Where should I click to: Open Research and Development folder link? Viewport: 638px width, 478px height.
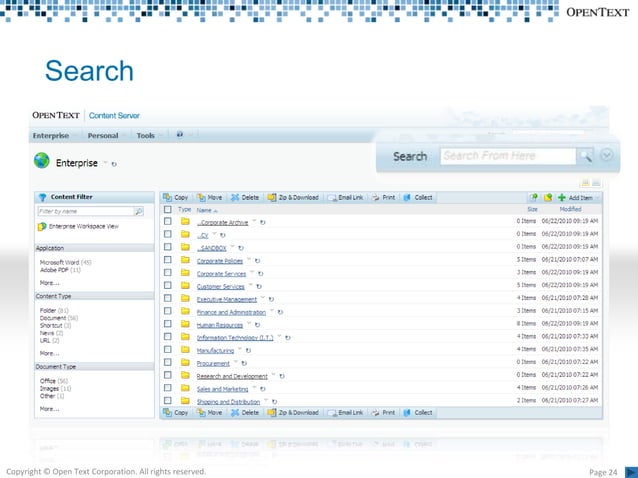[x=232, y=376]
